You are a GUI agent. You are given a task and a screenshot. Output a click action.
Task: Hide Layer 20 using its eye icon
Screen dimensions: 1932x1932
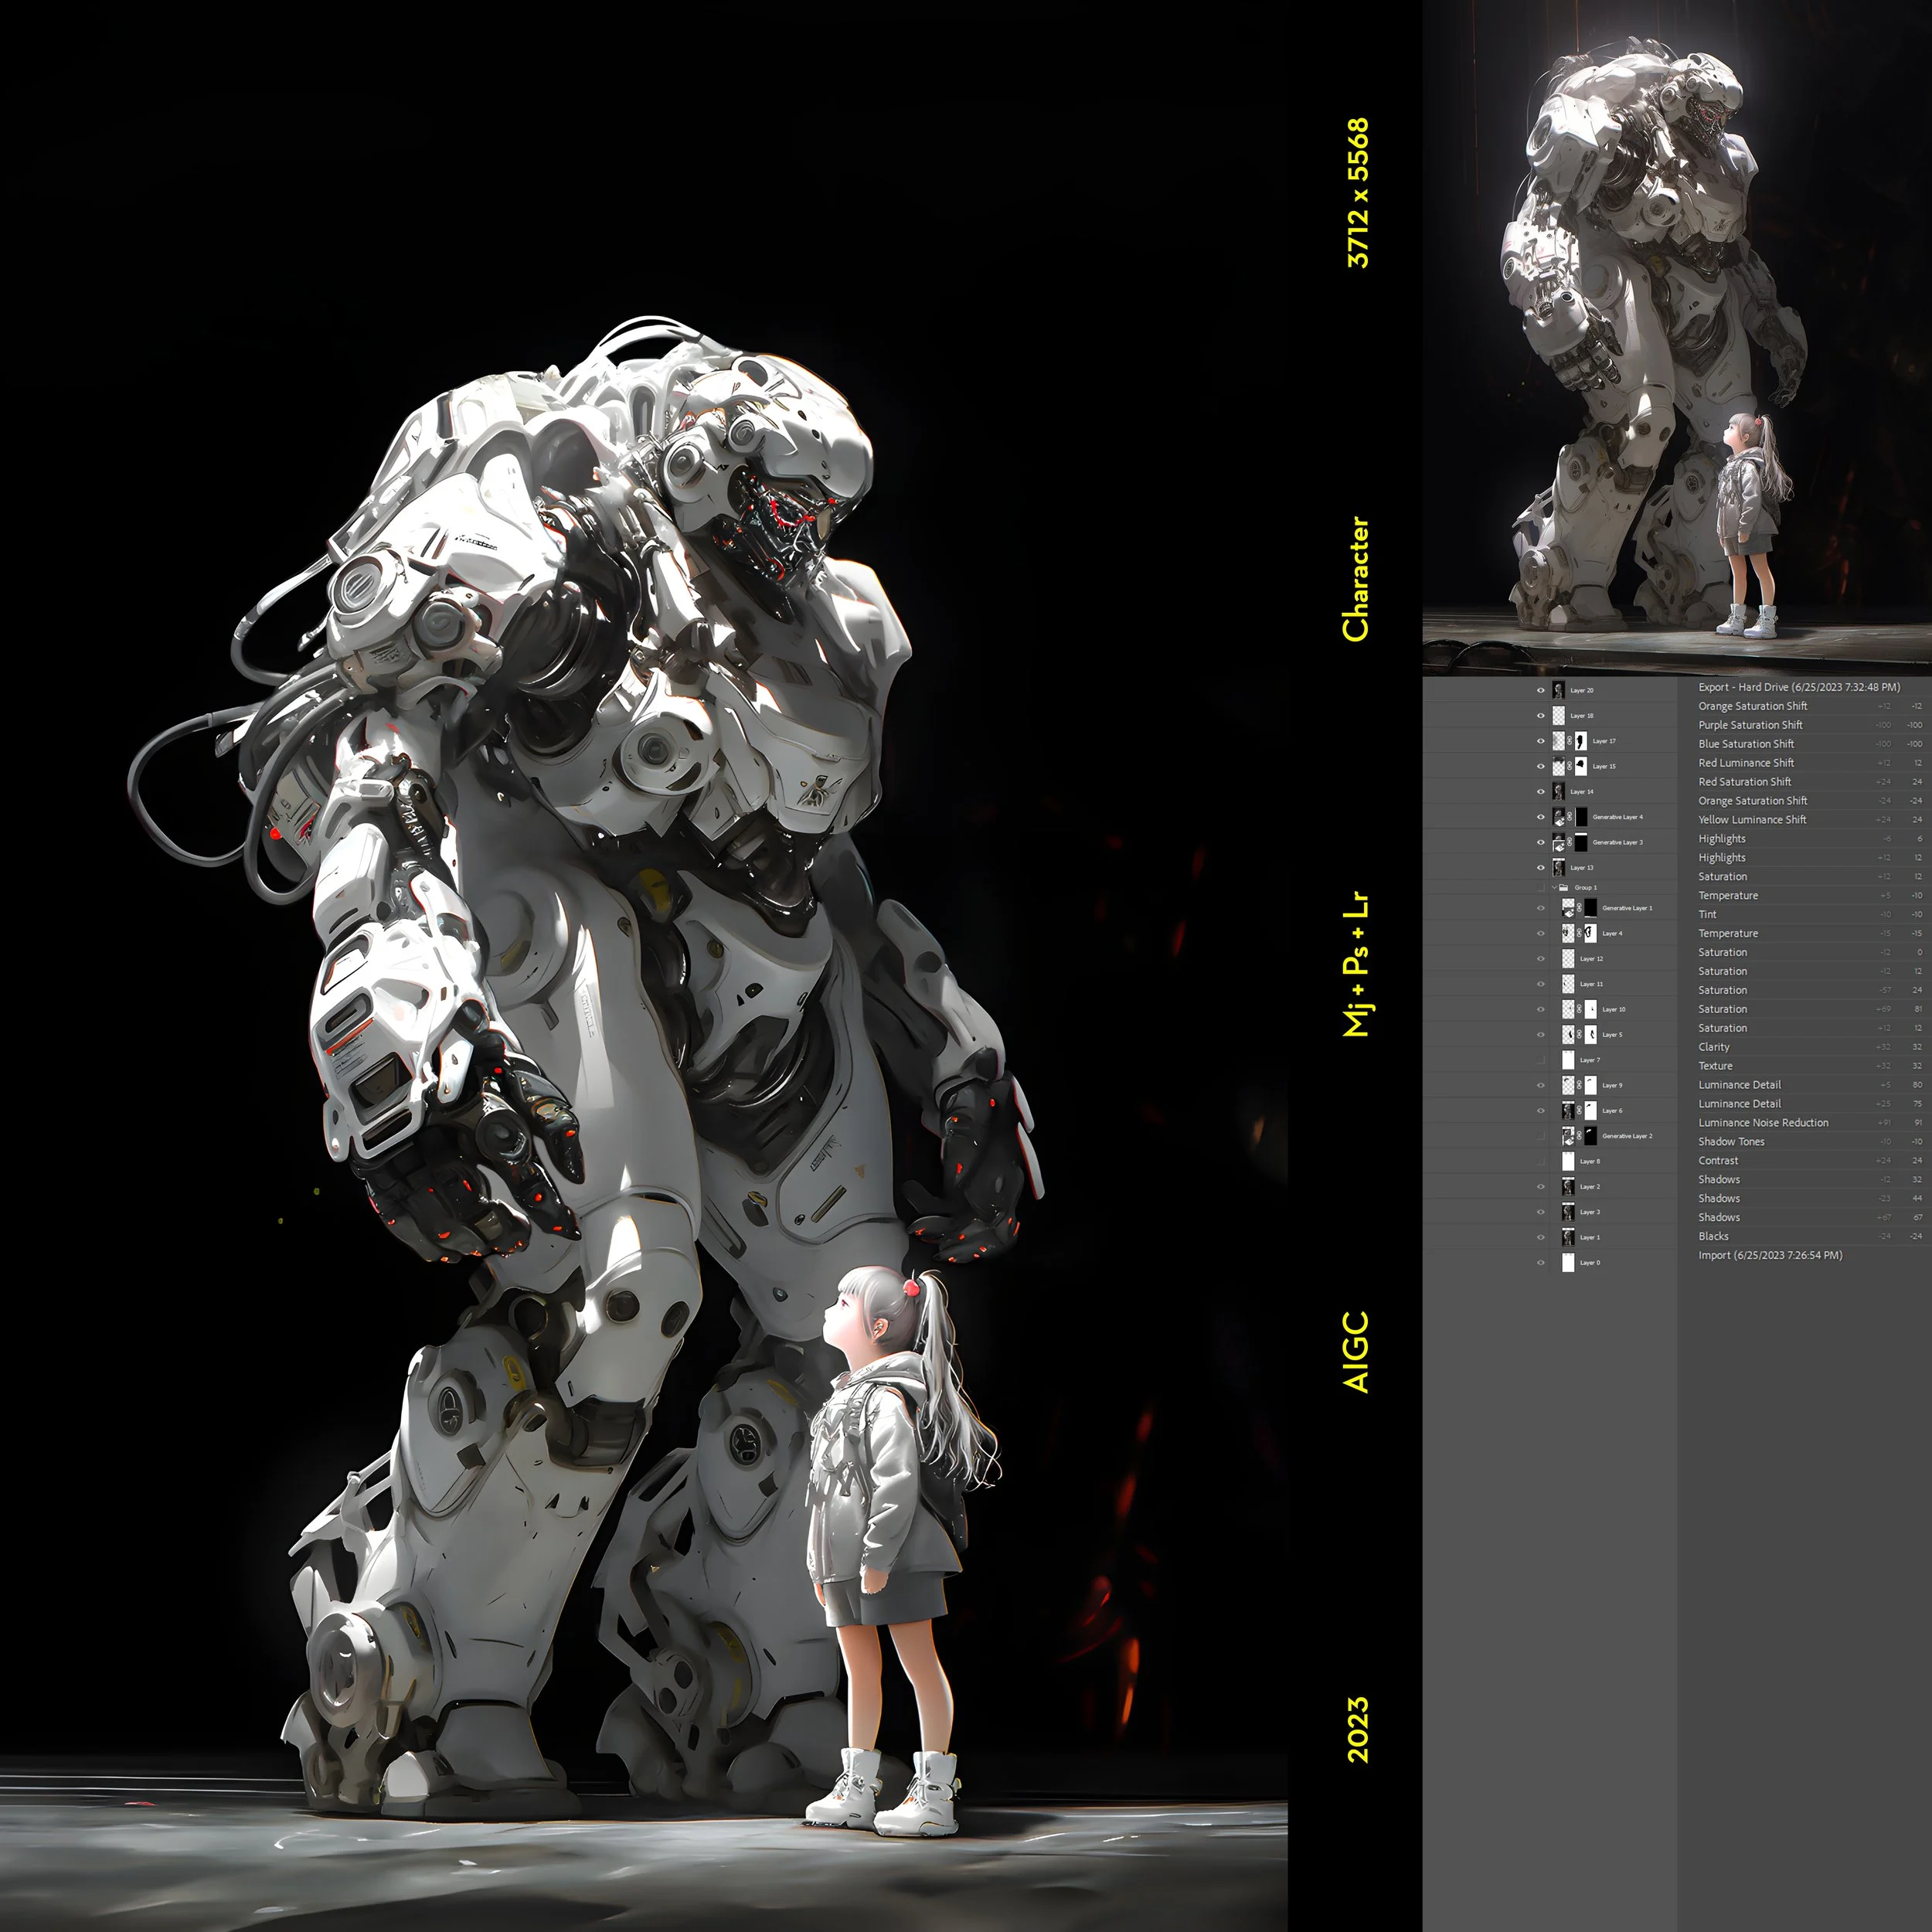[x=1540, y=690]
